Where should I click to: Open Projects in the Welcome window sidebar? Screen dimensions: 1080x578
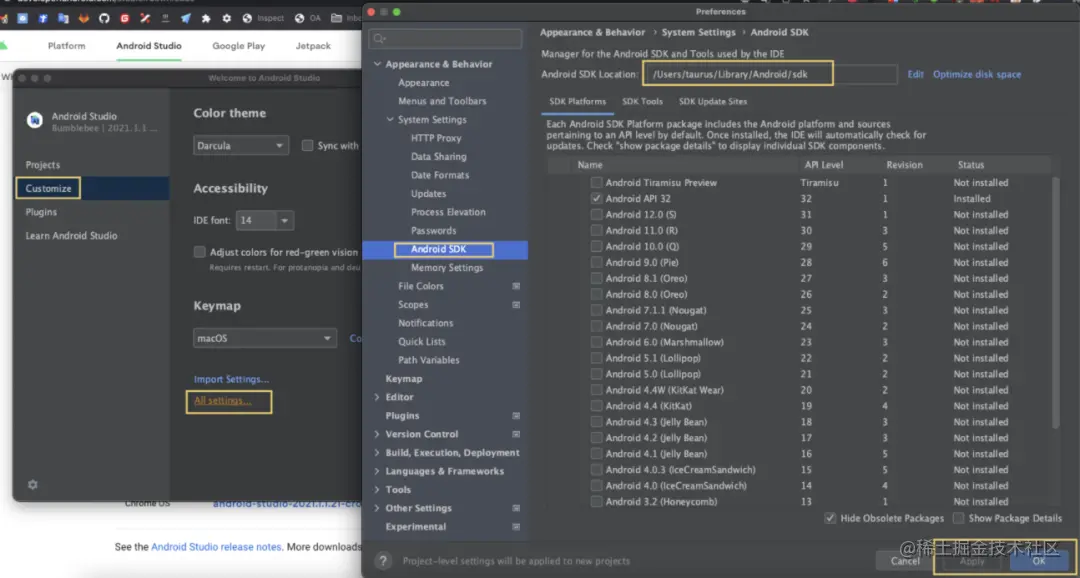(43, 165)
